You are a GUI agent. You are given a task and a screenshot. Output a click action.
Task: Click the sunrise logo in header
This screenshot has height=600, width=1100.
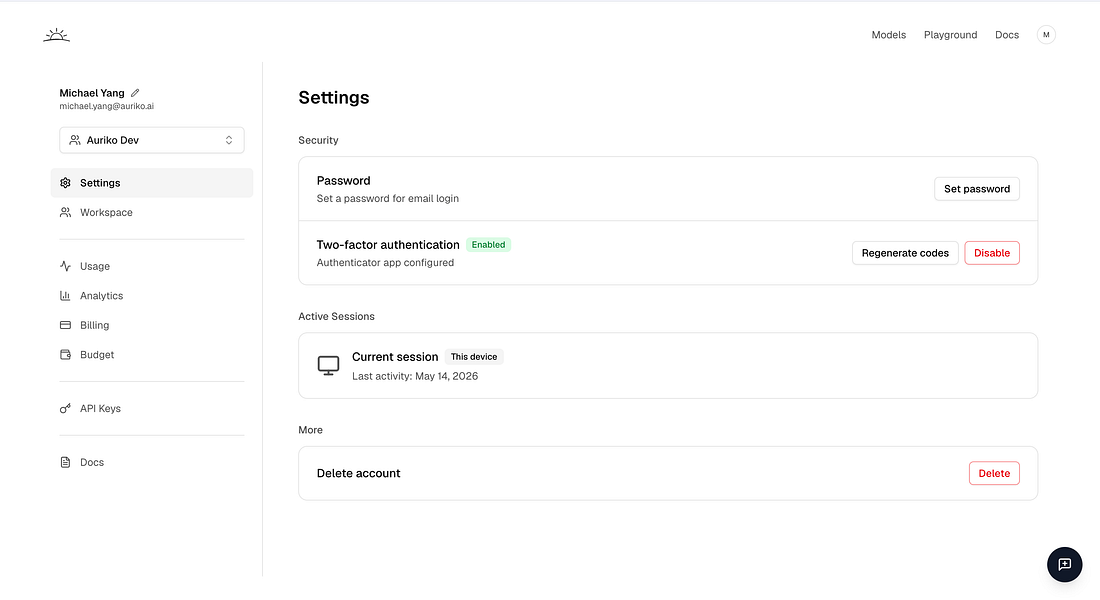pos(56,35)
